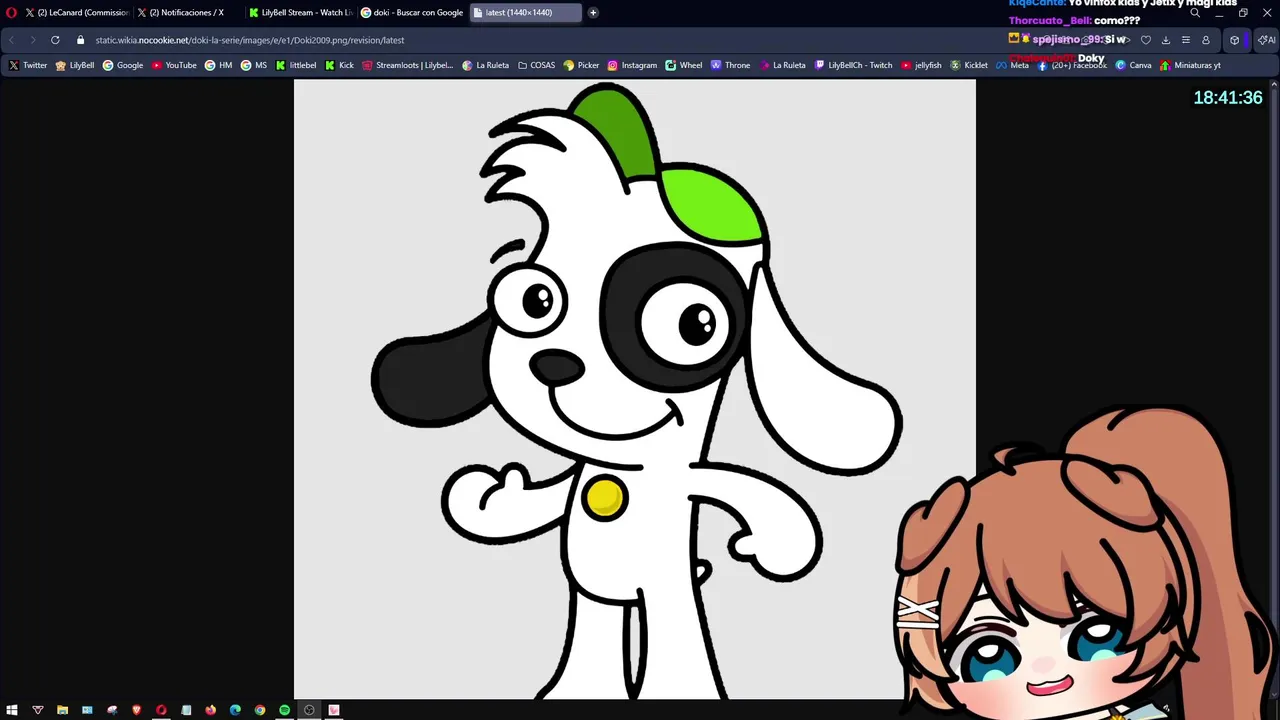Open the pink app icon on taskbar
The image size is (1280, 720).
coord(334,710)
